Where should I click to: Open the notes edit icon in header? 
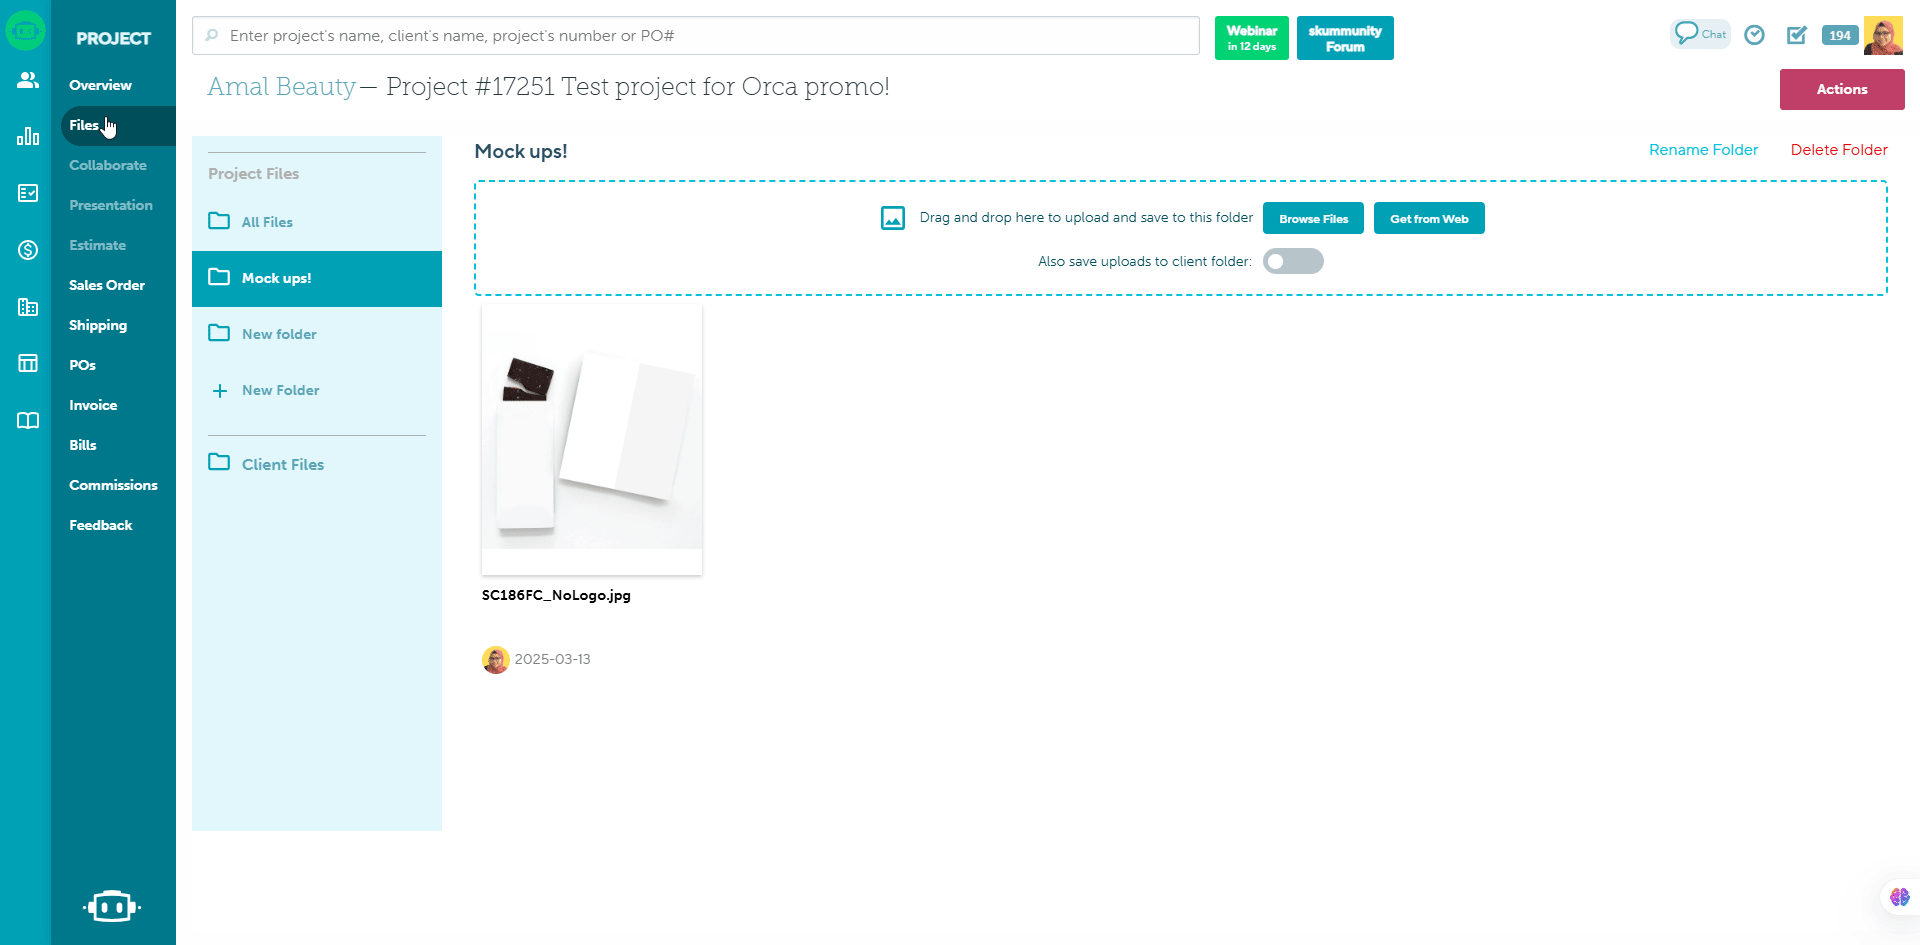pos(1797,35)
